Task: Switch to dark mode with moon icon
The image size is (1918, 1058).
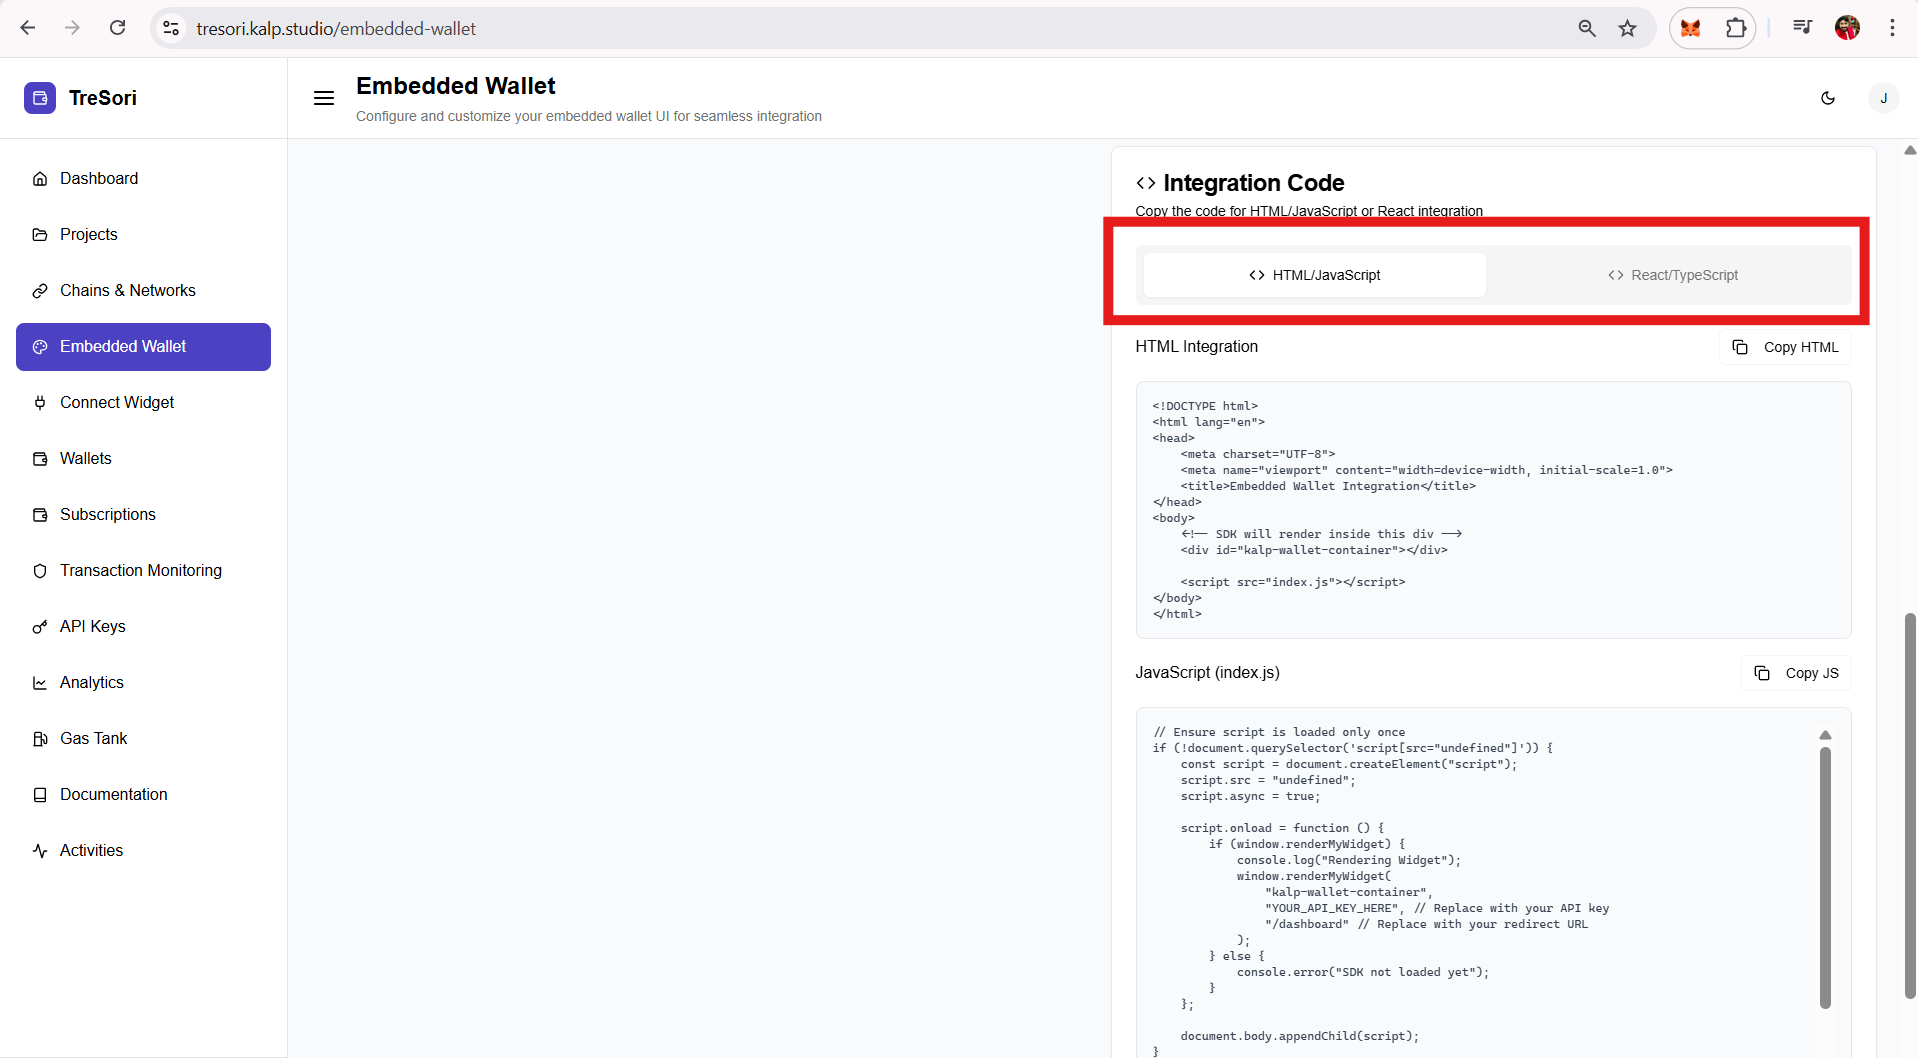Action: [1828, 98]
